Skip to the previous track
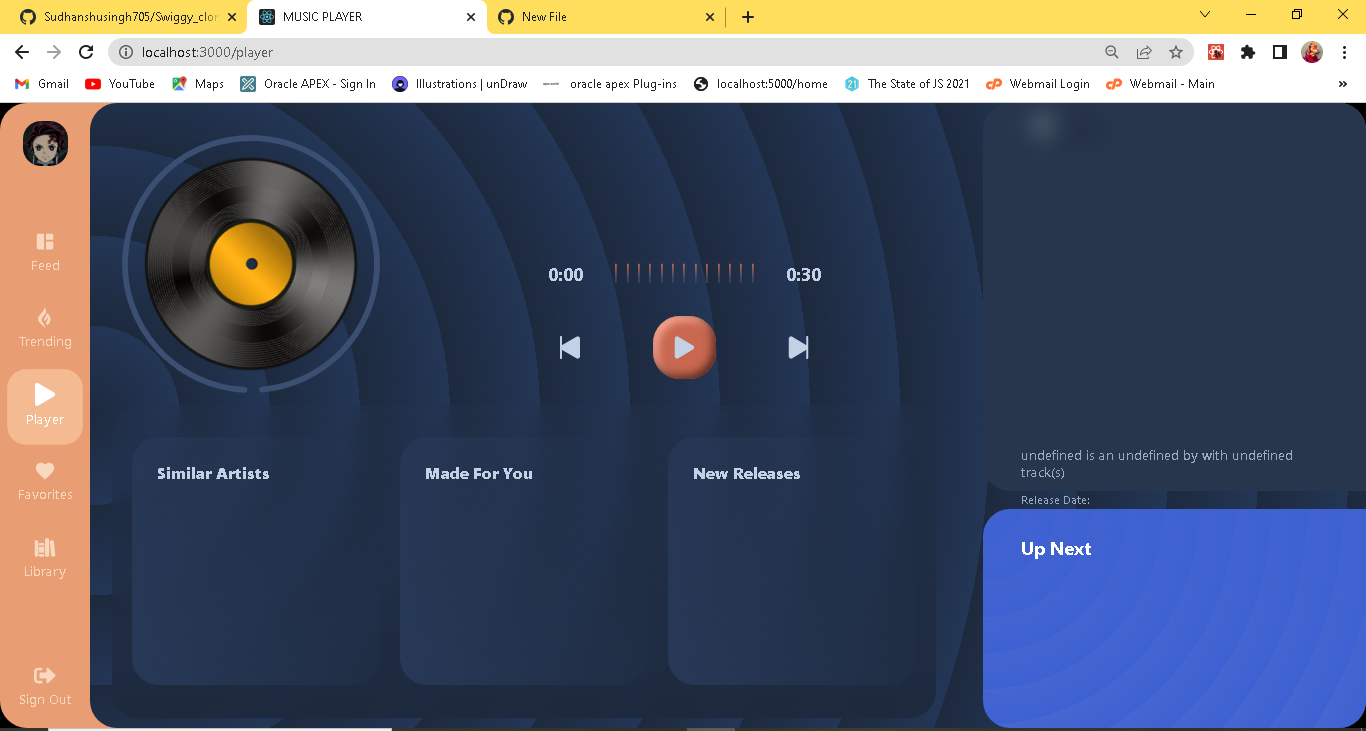1366x731 pixels. (569, 347)
